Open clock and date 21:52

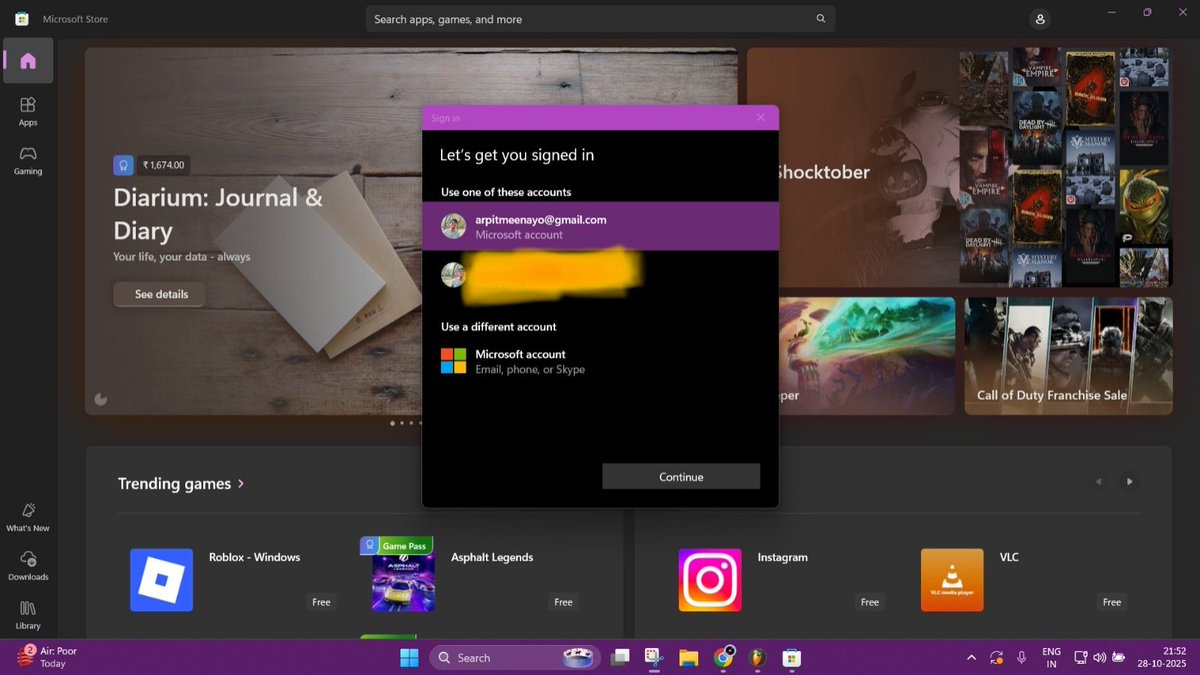coord(1161,657)
